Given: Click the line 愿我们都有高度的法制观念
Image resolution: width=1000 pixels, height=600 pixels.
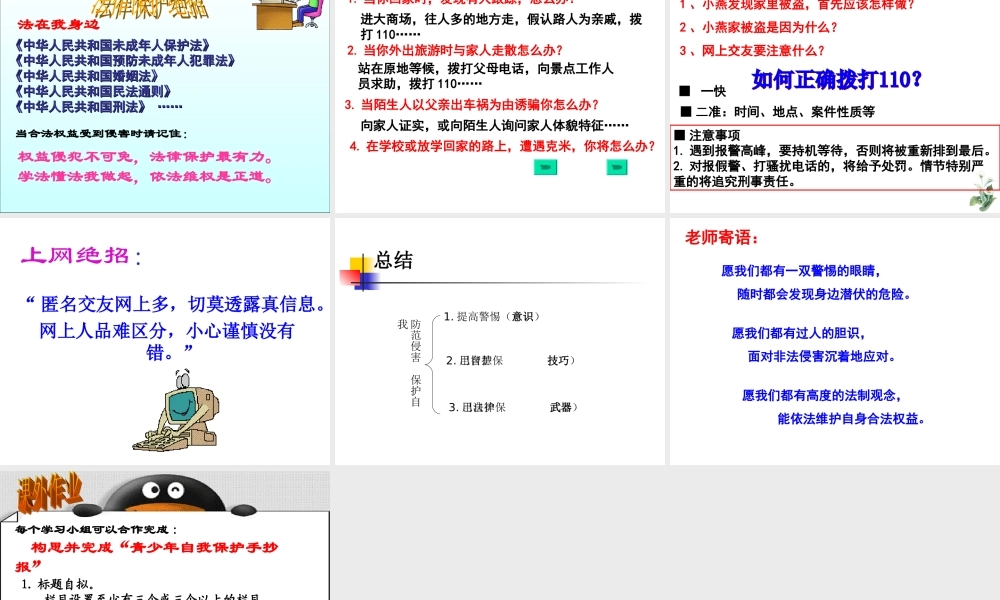Looking at the screenshot, I should point(821,395).
